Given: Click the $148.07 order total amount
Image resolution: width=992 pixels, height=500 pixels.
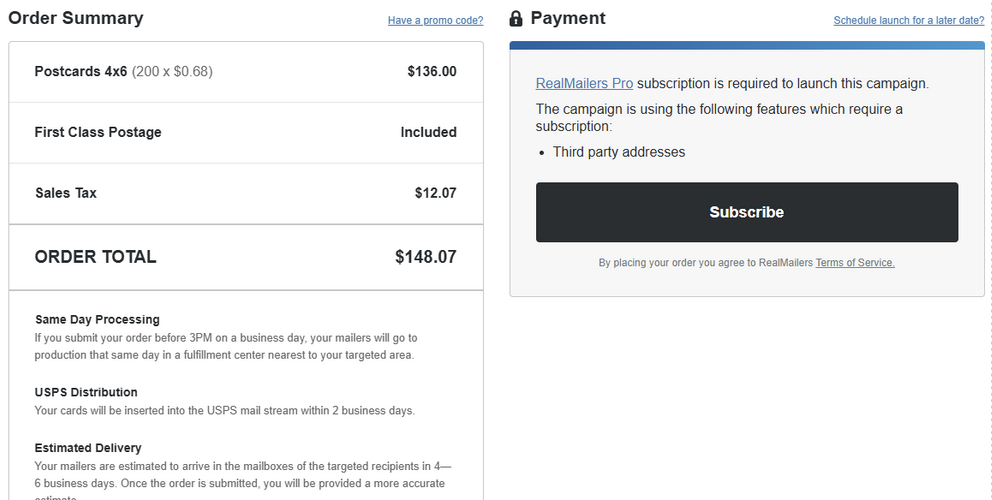Looking at the screenshot, I should (426, 257).
